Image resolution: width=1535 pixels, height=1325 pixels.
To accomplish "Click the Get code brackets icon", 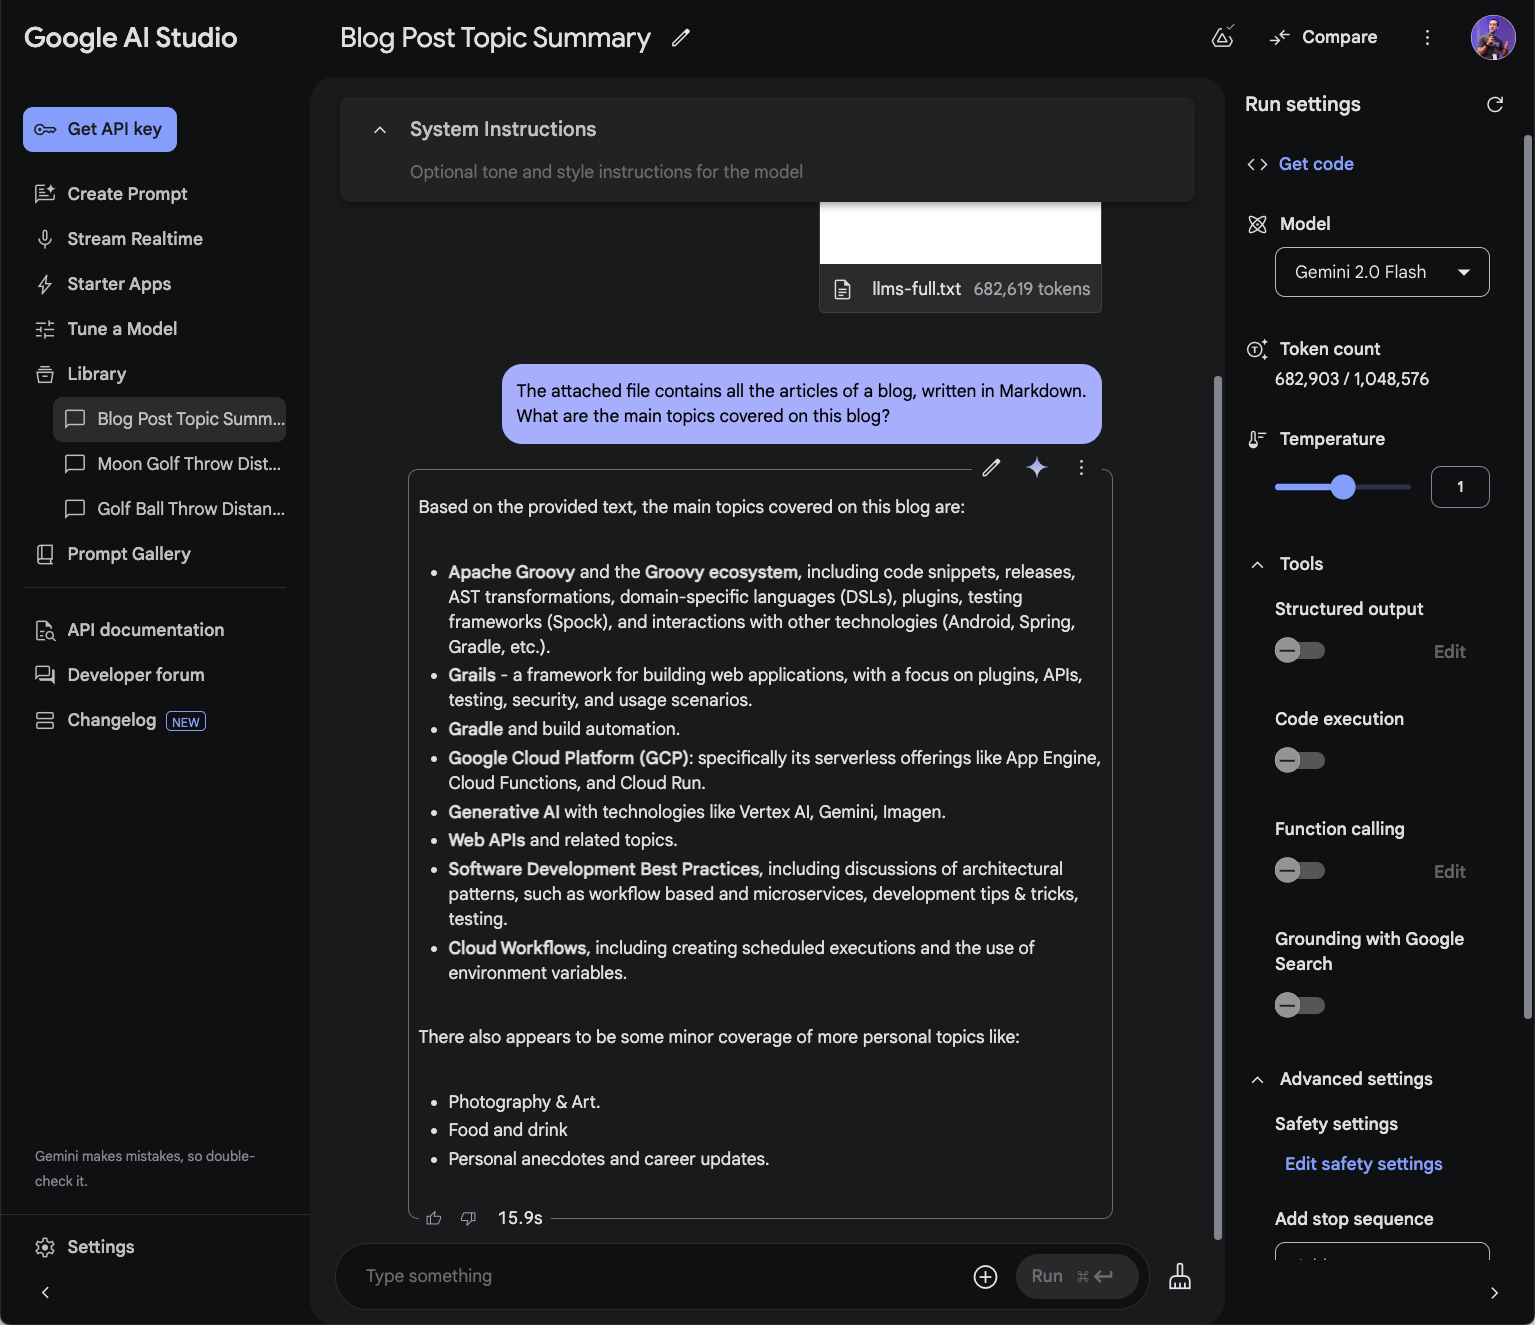I will pyautogui.click(x=1257, y=164).
